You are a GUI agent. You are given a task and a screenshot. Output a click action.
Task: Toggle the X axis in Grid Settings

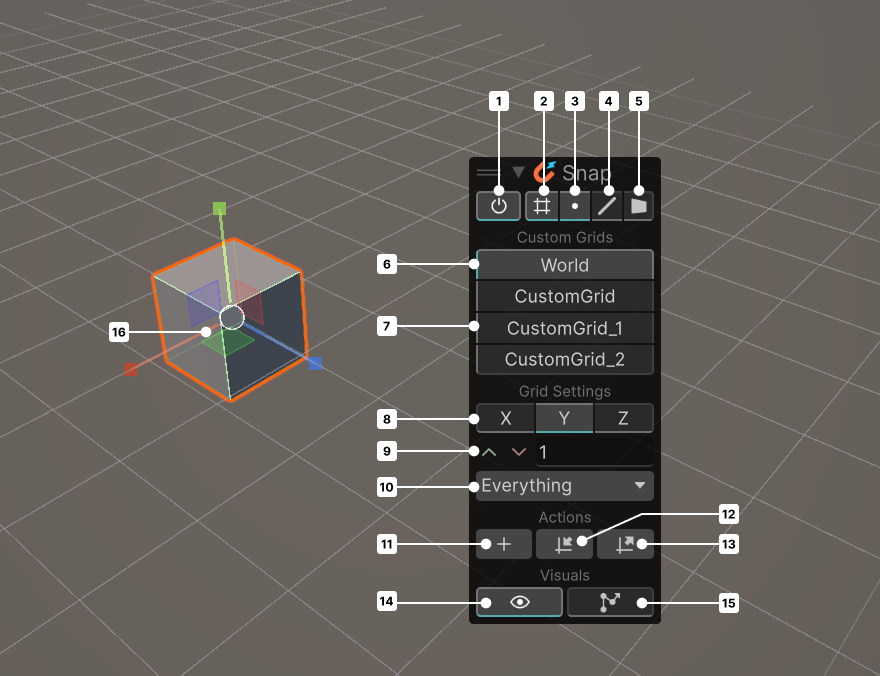pyautogui.click(x=505, y=418)
